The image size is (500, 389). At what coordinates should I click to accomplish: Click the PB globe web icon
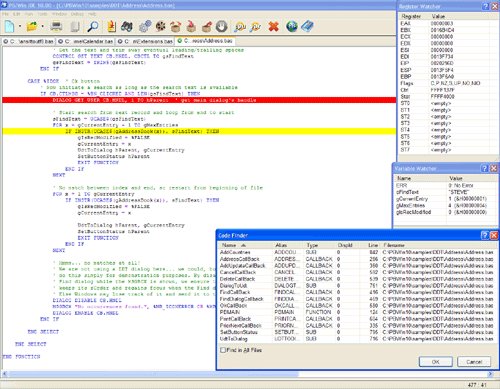pyautogui.click(x=292, y=26)
